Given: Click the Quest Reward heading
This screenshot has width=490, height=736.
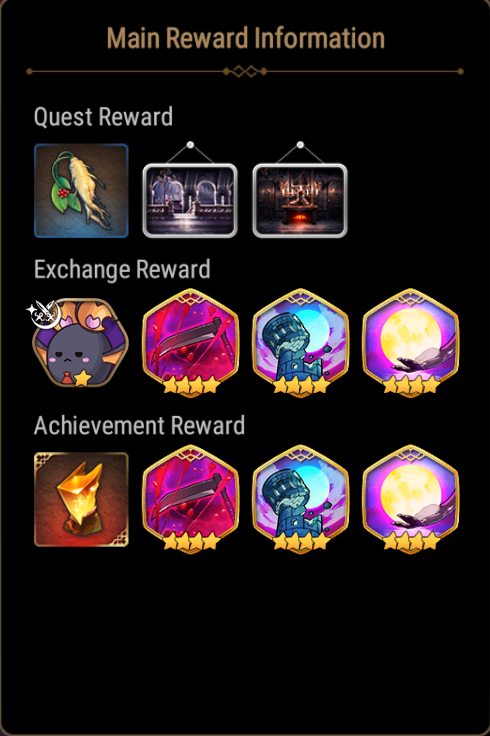Looking at the screenshot, I should [103, 117].
